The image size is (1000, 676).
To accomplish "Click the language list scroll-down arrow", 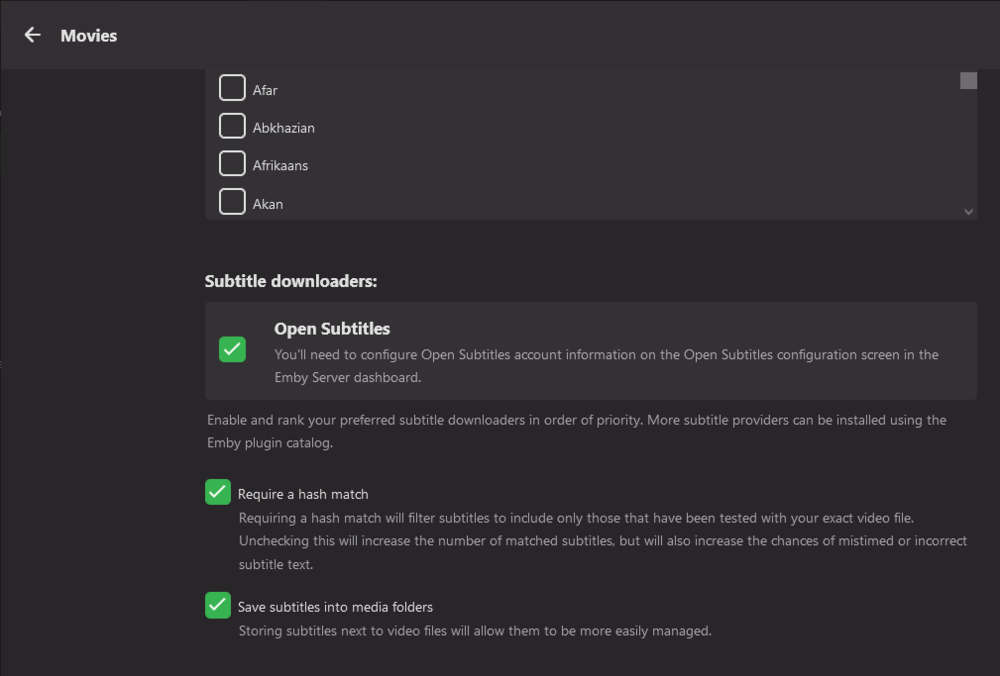I will coord(968,212).
